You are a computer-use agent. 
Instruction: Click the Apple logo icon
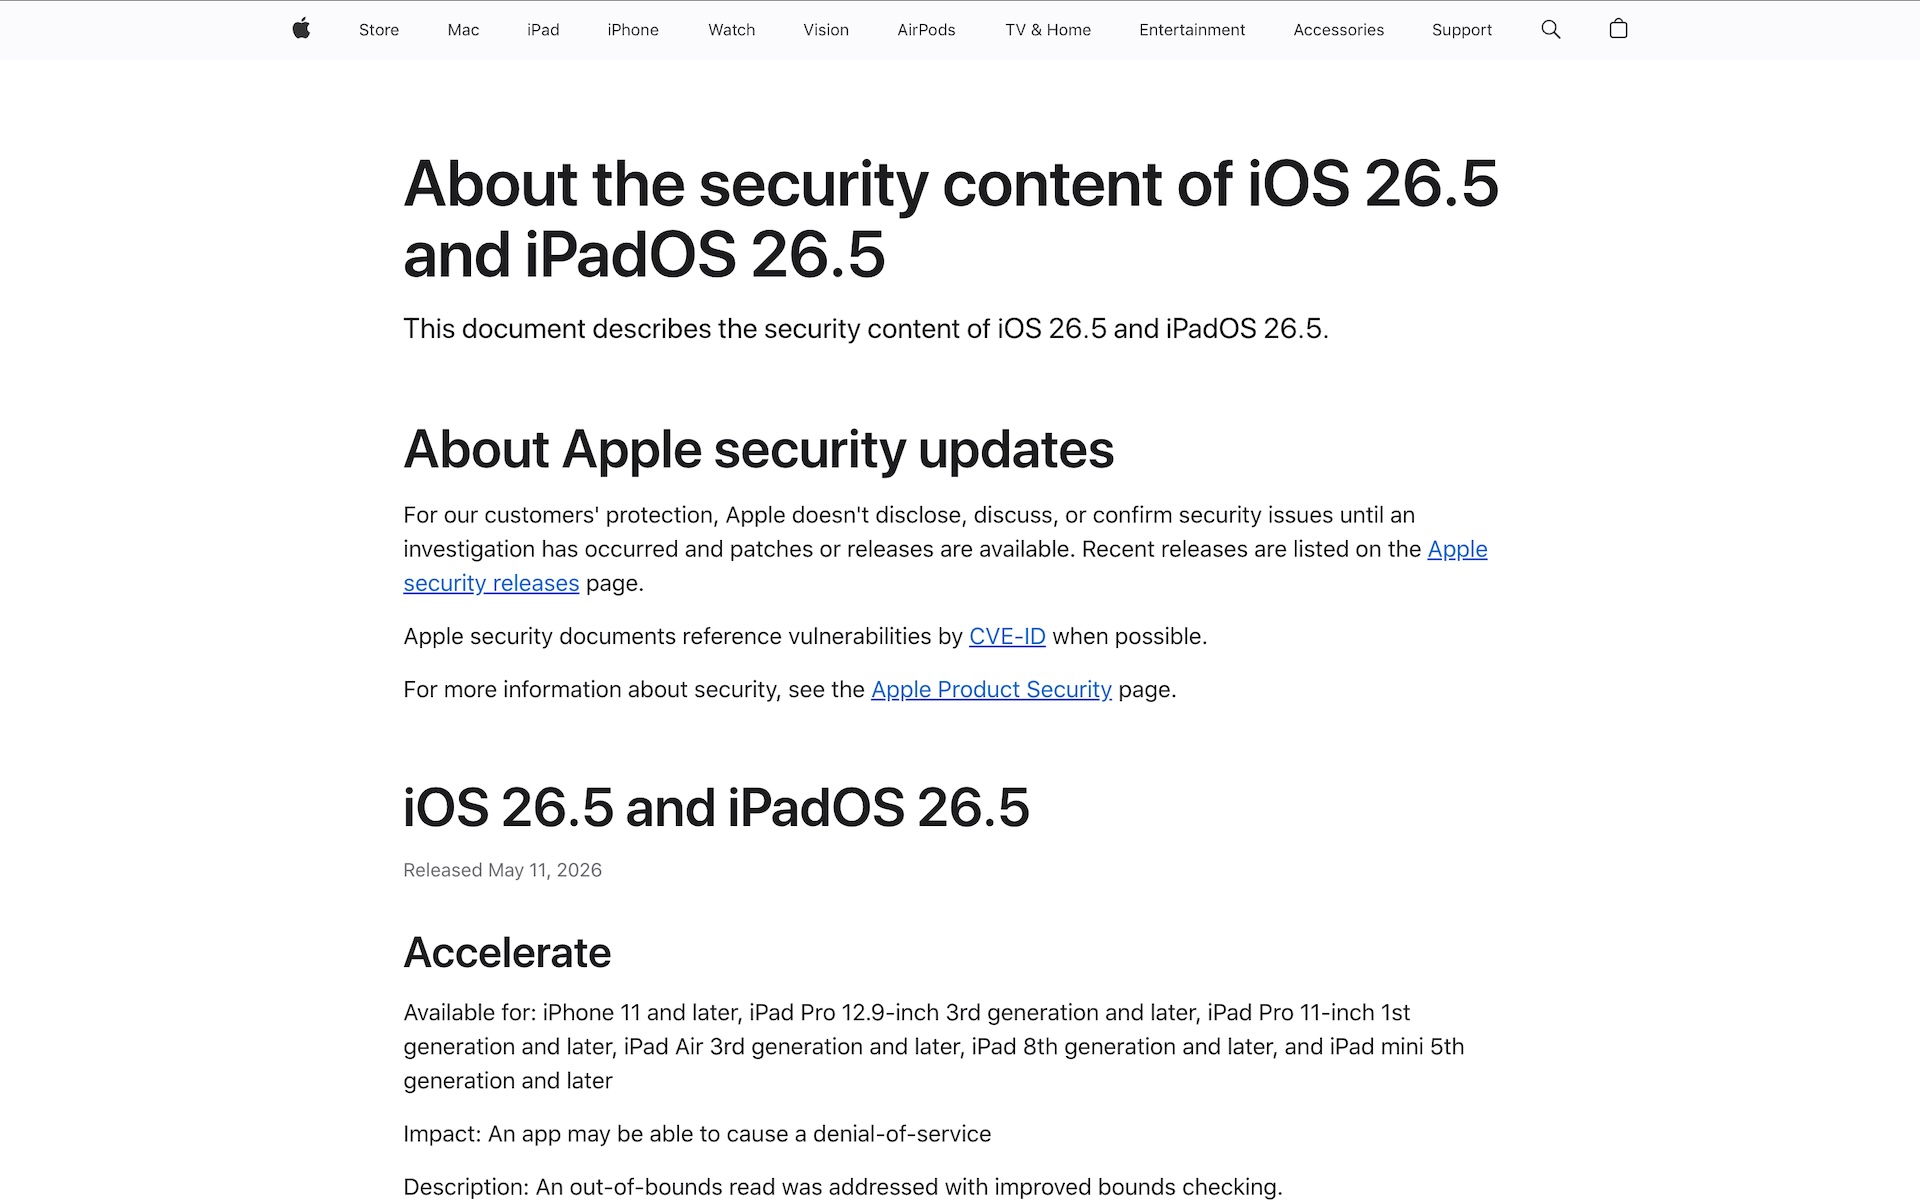click(x=301, y=29)
